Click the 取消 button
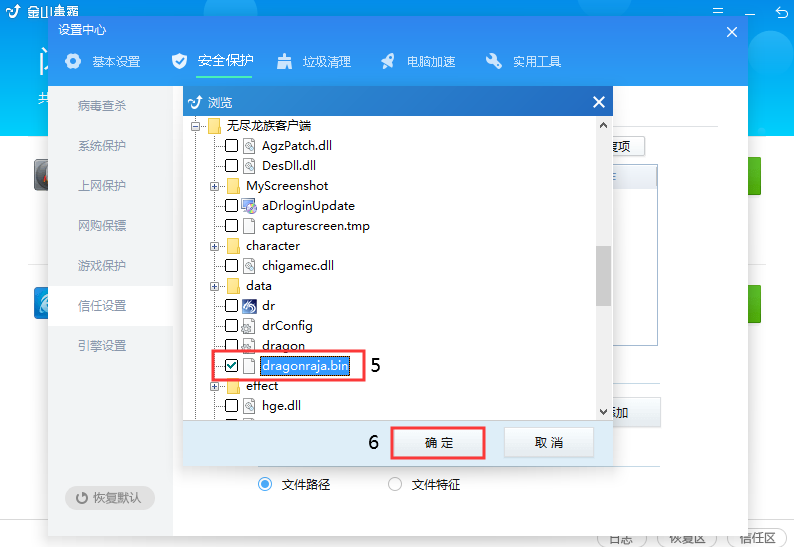Screen dimensions: 794x547 pyautogui.click(x=548, y=443)
